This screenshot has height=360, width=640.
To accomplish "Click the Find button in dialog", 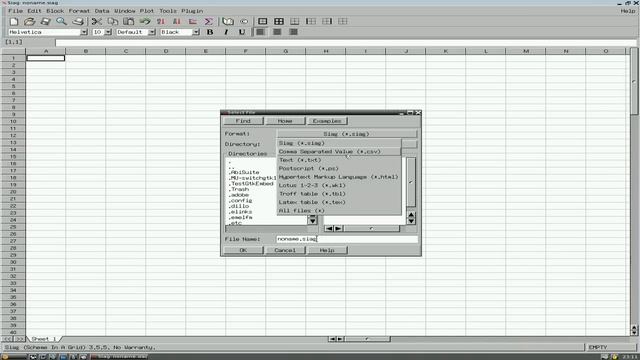I will pos(243,121).
